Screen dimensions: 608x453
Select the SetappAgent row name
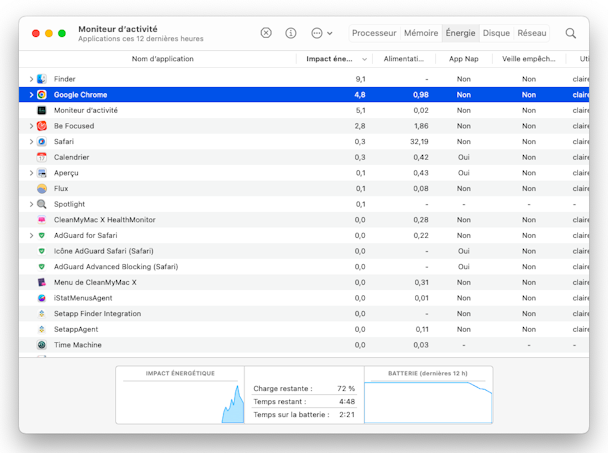[76, 329]
